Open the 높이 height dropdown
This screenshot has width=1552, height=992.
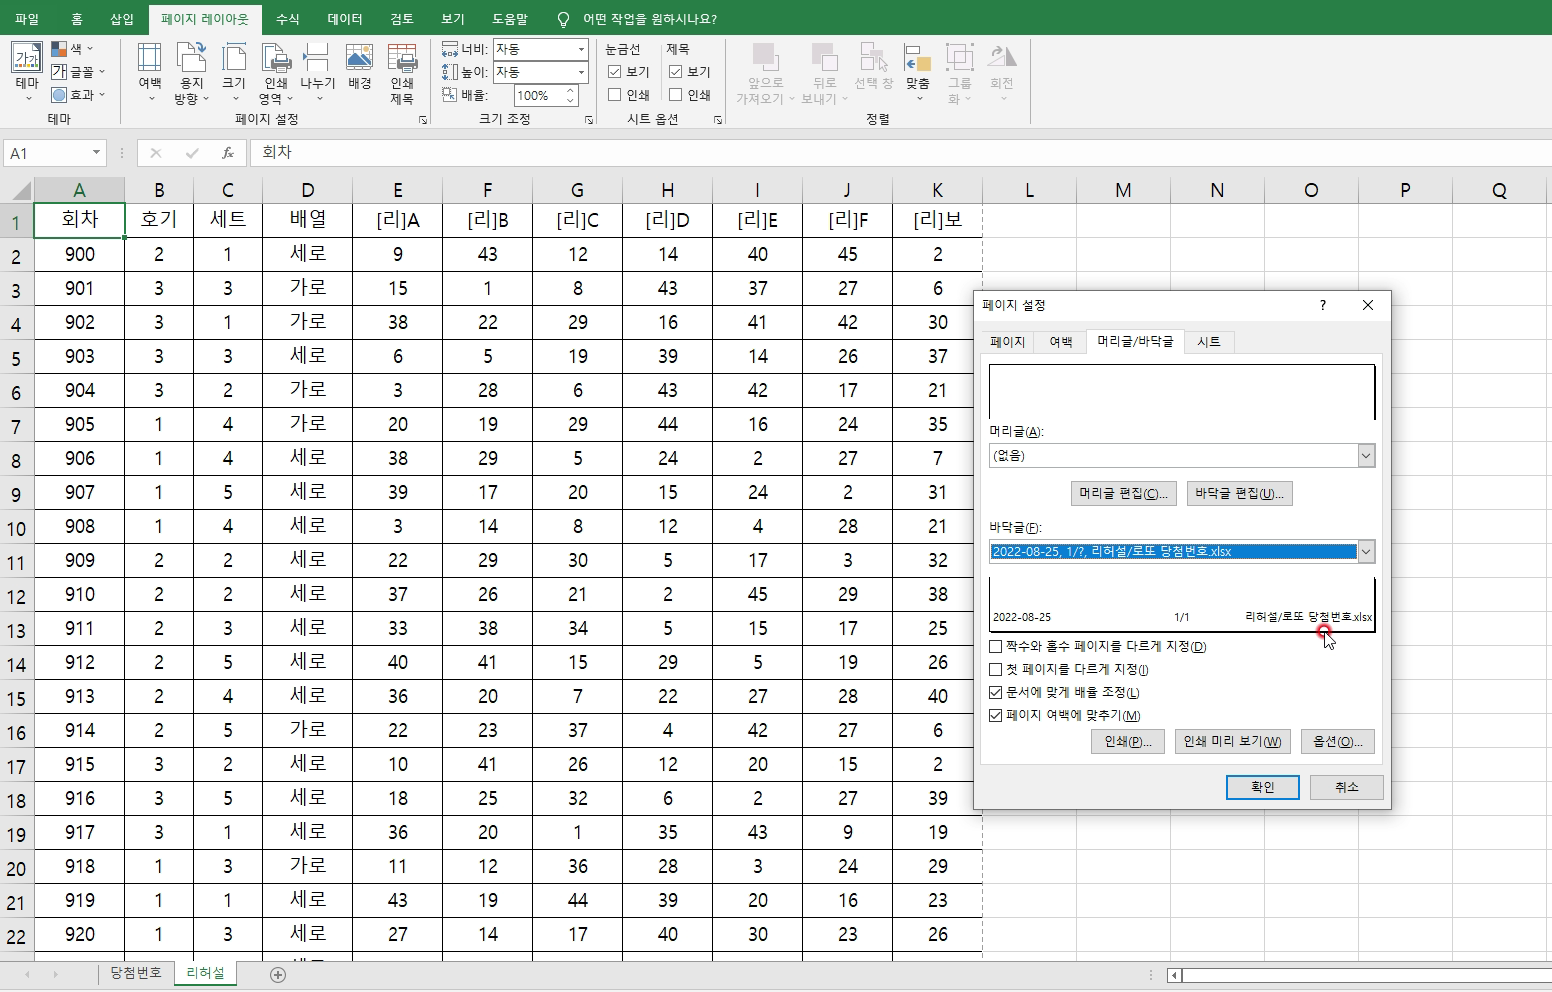click(x=581, y=72)
